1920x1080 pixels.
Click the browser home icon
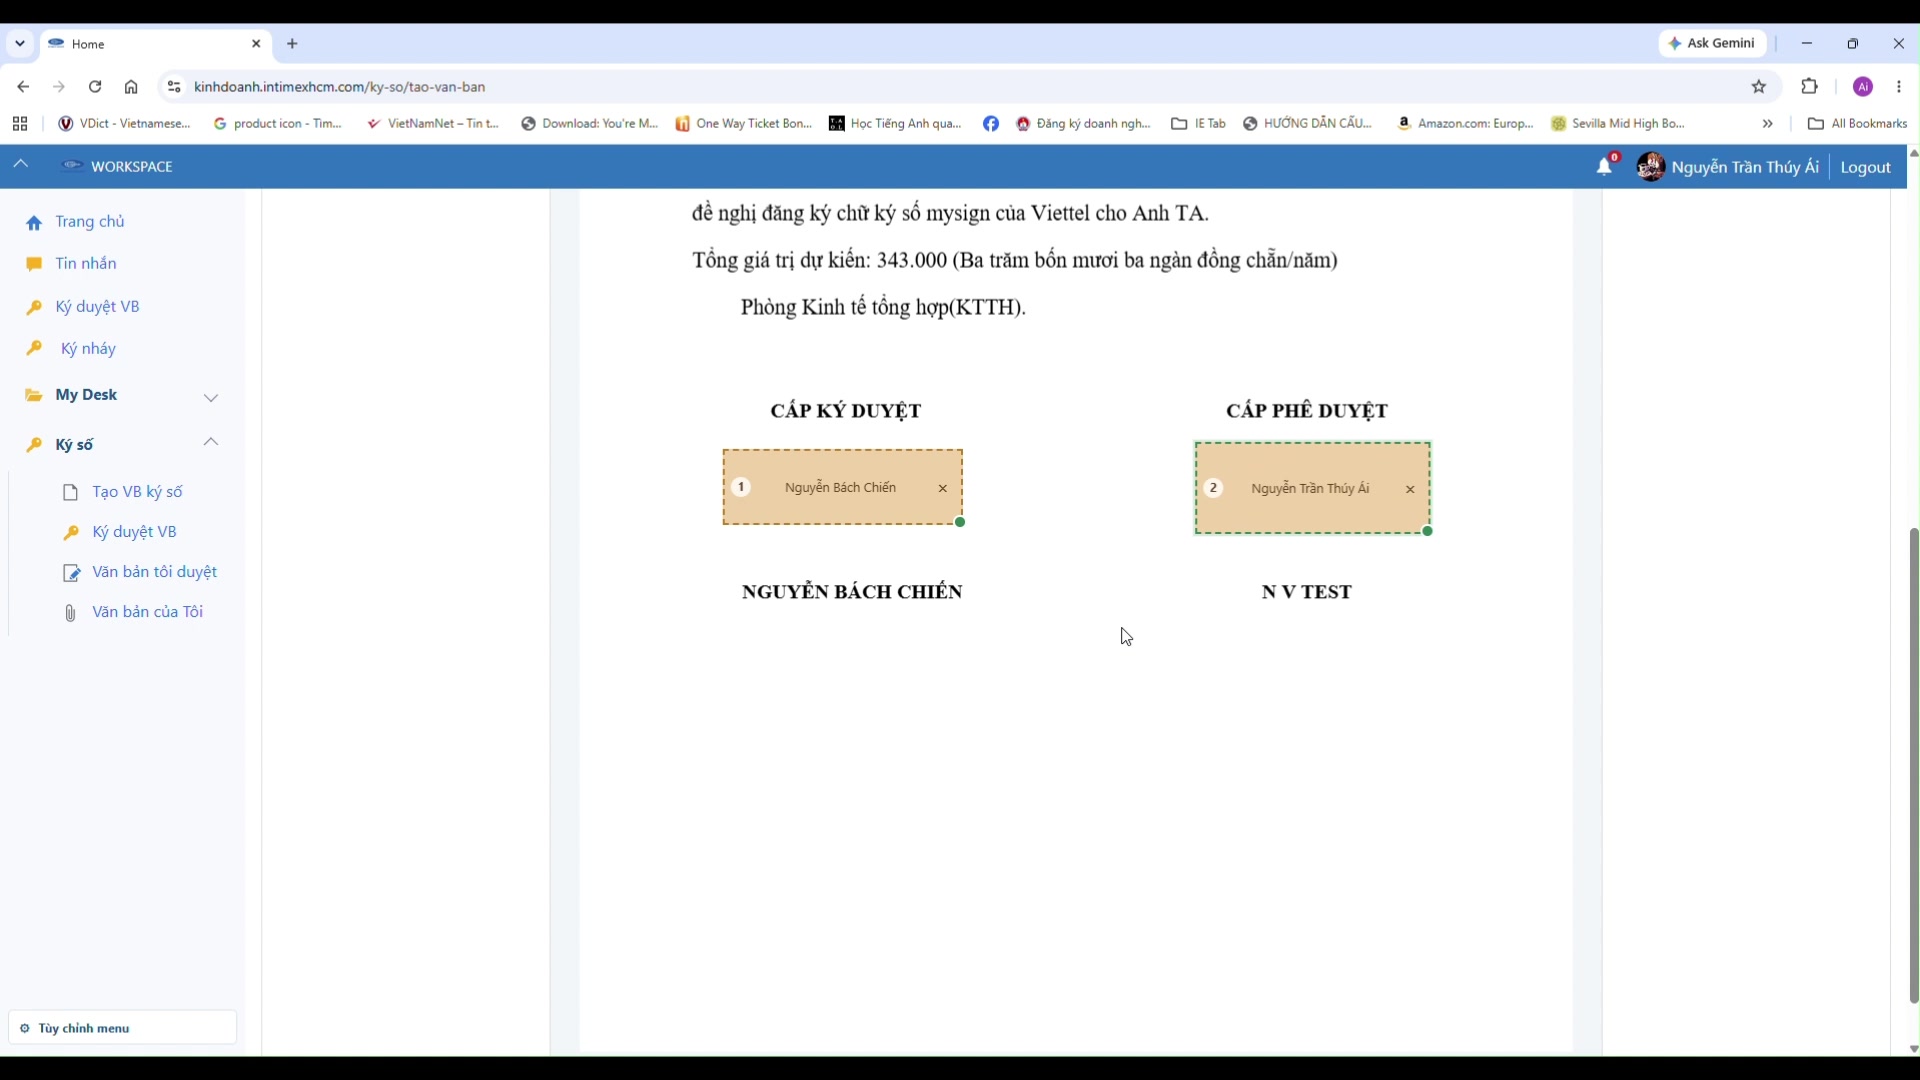[131, 87]
